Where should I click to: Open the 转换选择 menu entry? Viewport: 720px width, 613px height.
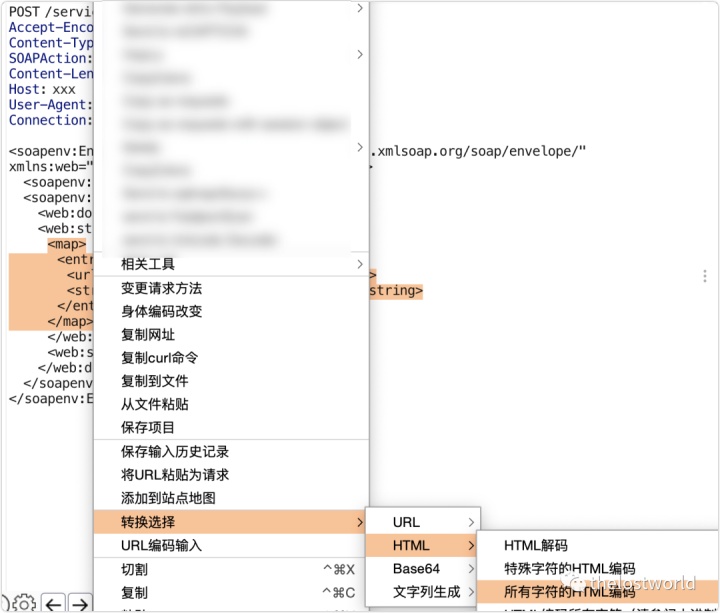(231, 522)
